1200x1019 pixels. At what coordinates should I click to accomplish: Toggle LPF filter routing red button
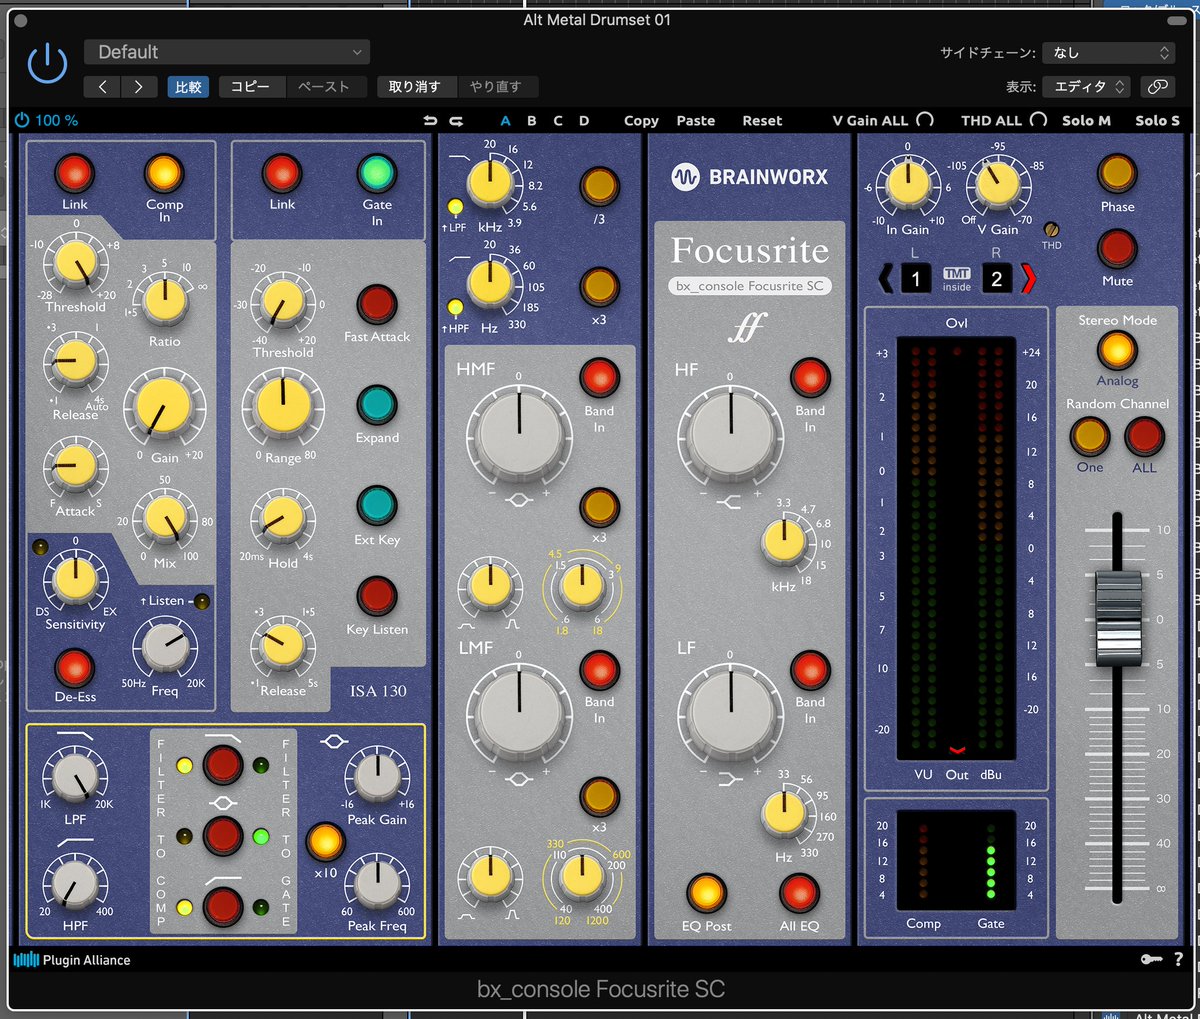(223, 765)
